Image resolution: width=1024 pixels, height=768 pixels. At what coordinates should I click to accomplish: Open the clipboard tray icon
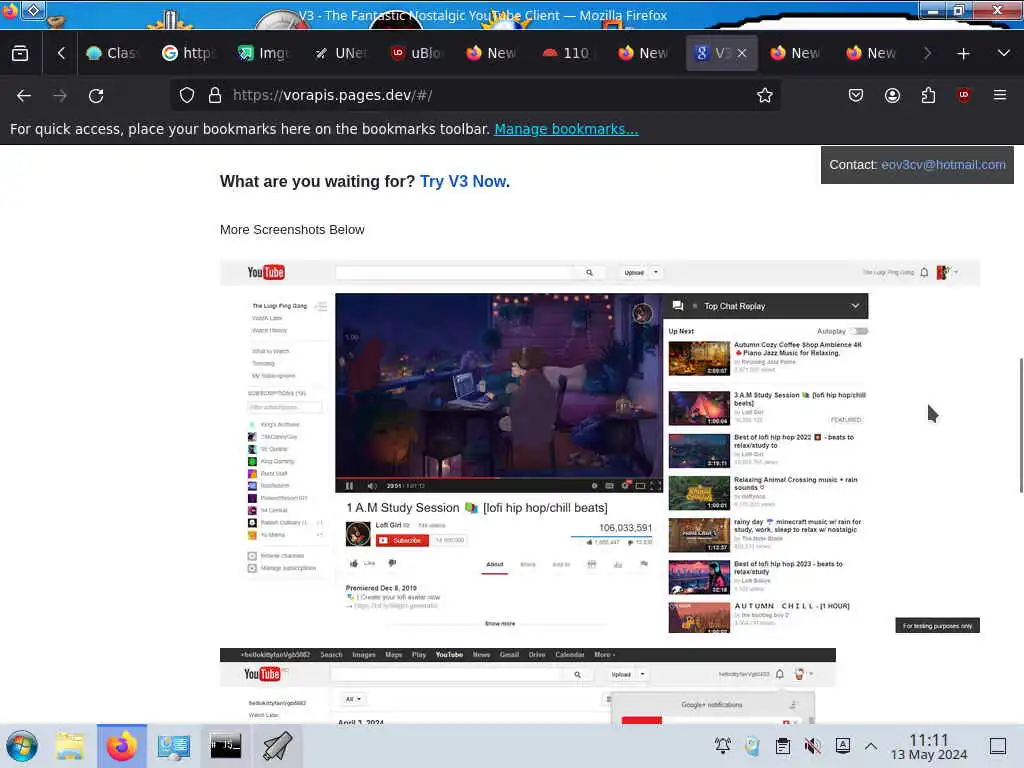click(782, 746)
